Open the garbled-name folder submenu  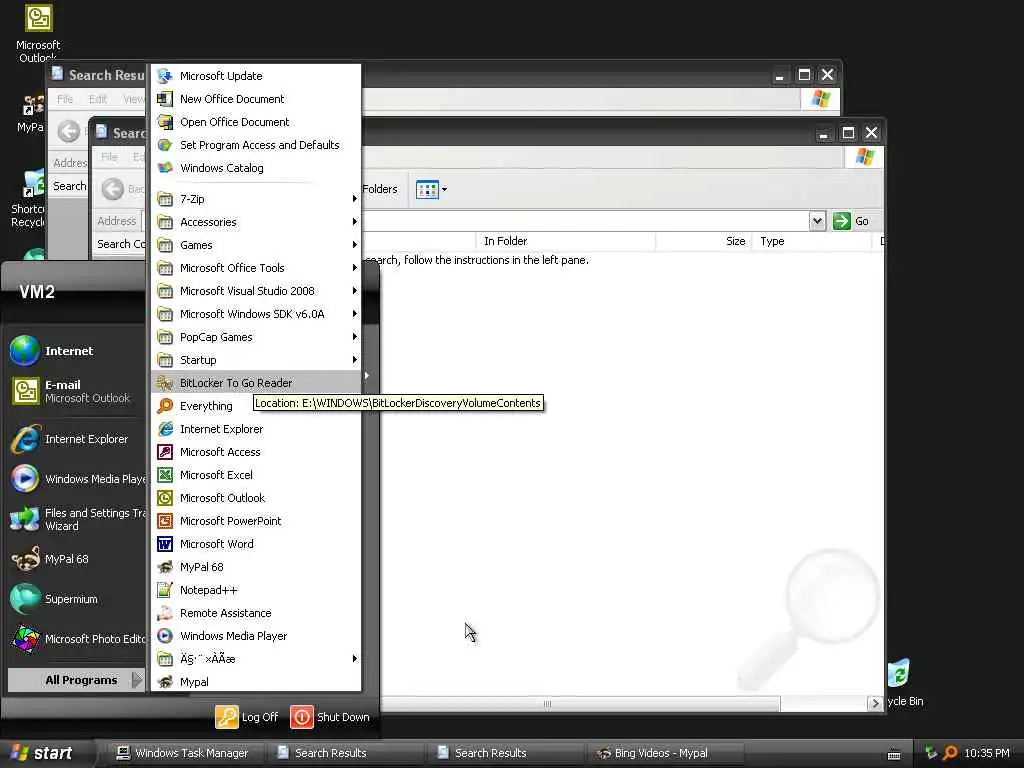pyautogui.click(x=256, y=659)
